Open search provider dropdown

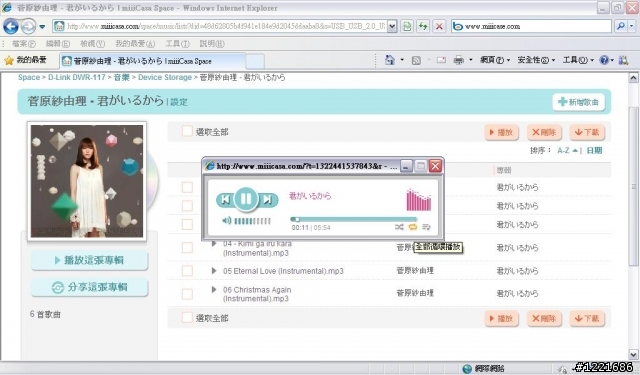click(631, 27)
